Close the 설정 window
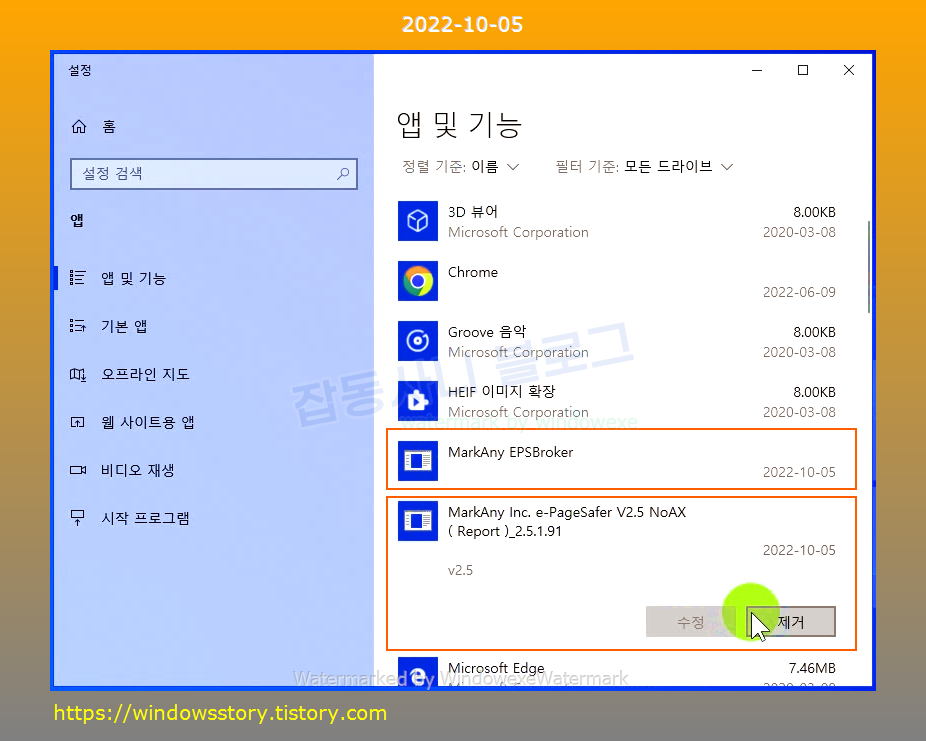Screen dimensions: 926x741 [x=849, y=70]
